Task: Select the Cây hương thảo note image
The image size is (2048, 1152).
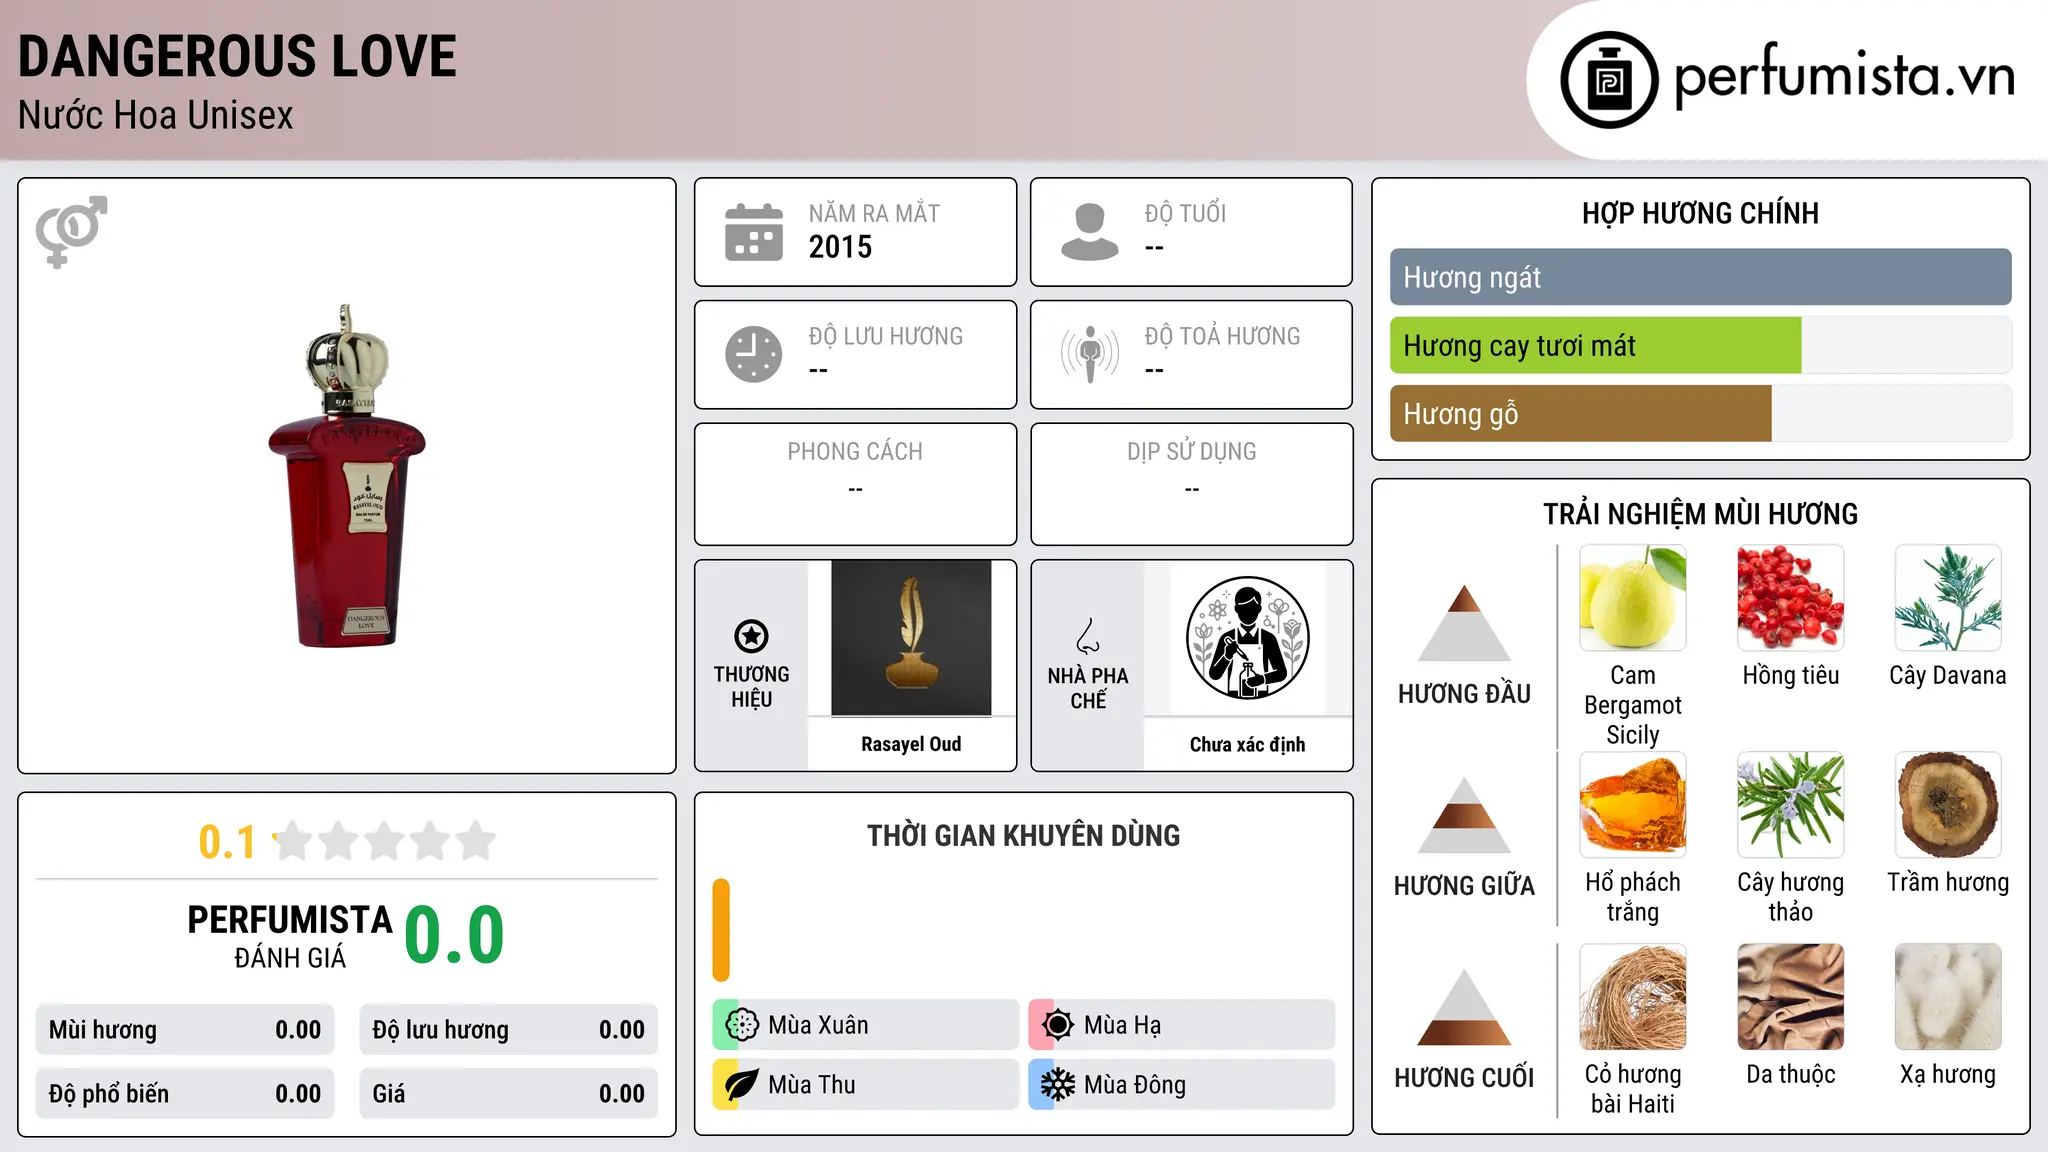Action: 1790,805
